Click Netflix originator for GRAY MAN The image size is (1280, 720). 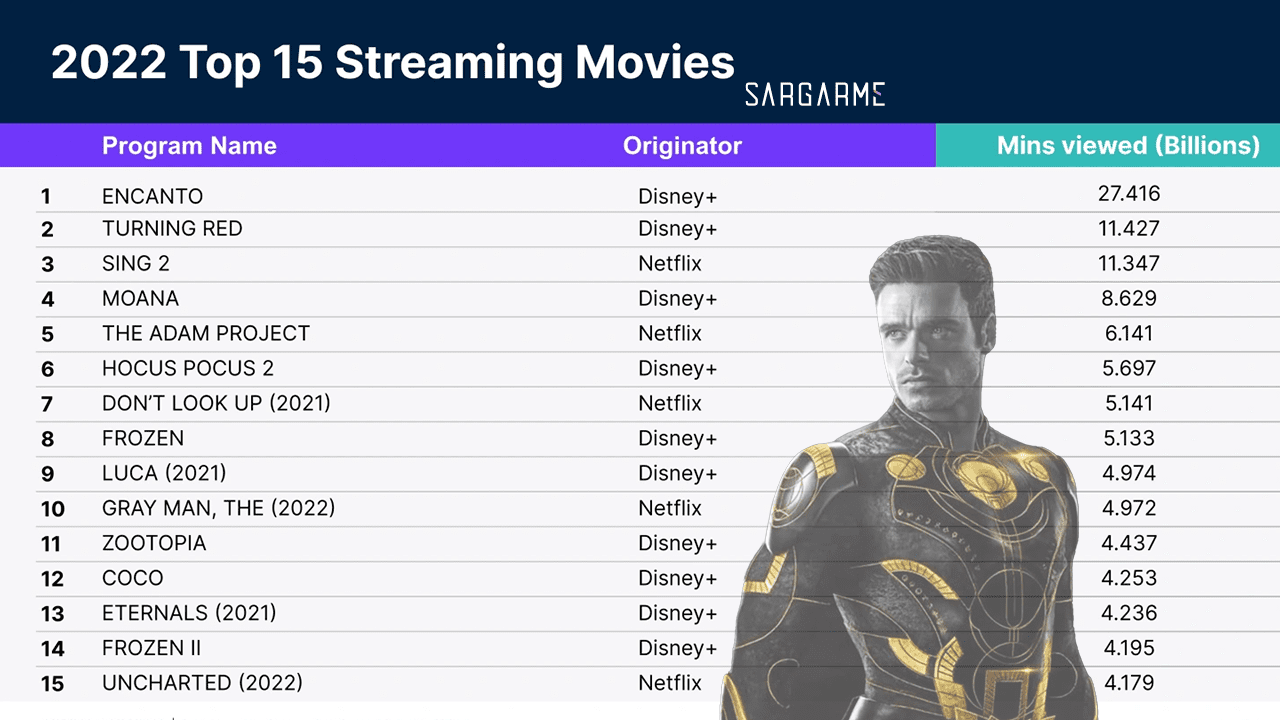(670, 509)
